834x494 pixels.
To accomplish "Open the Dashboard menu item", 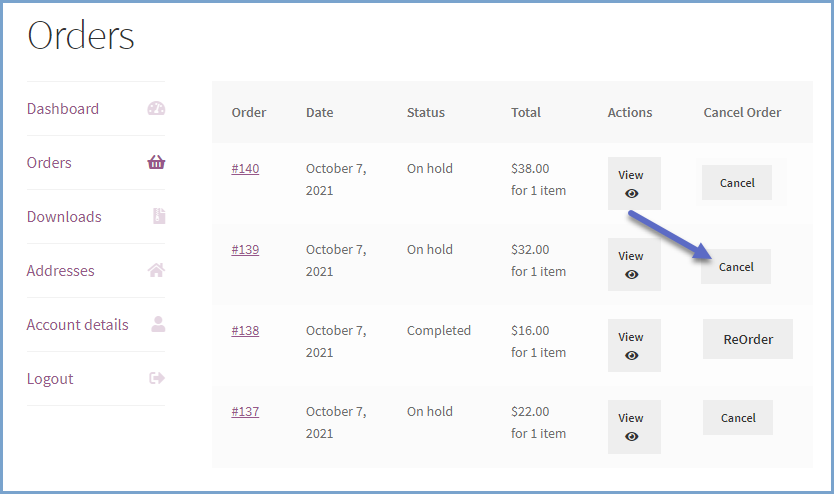I will pos(63,109).
